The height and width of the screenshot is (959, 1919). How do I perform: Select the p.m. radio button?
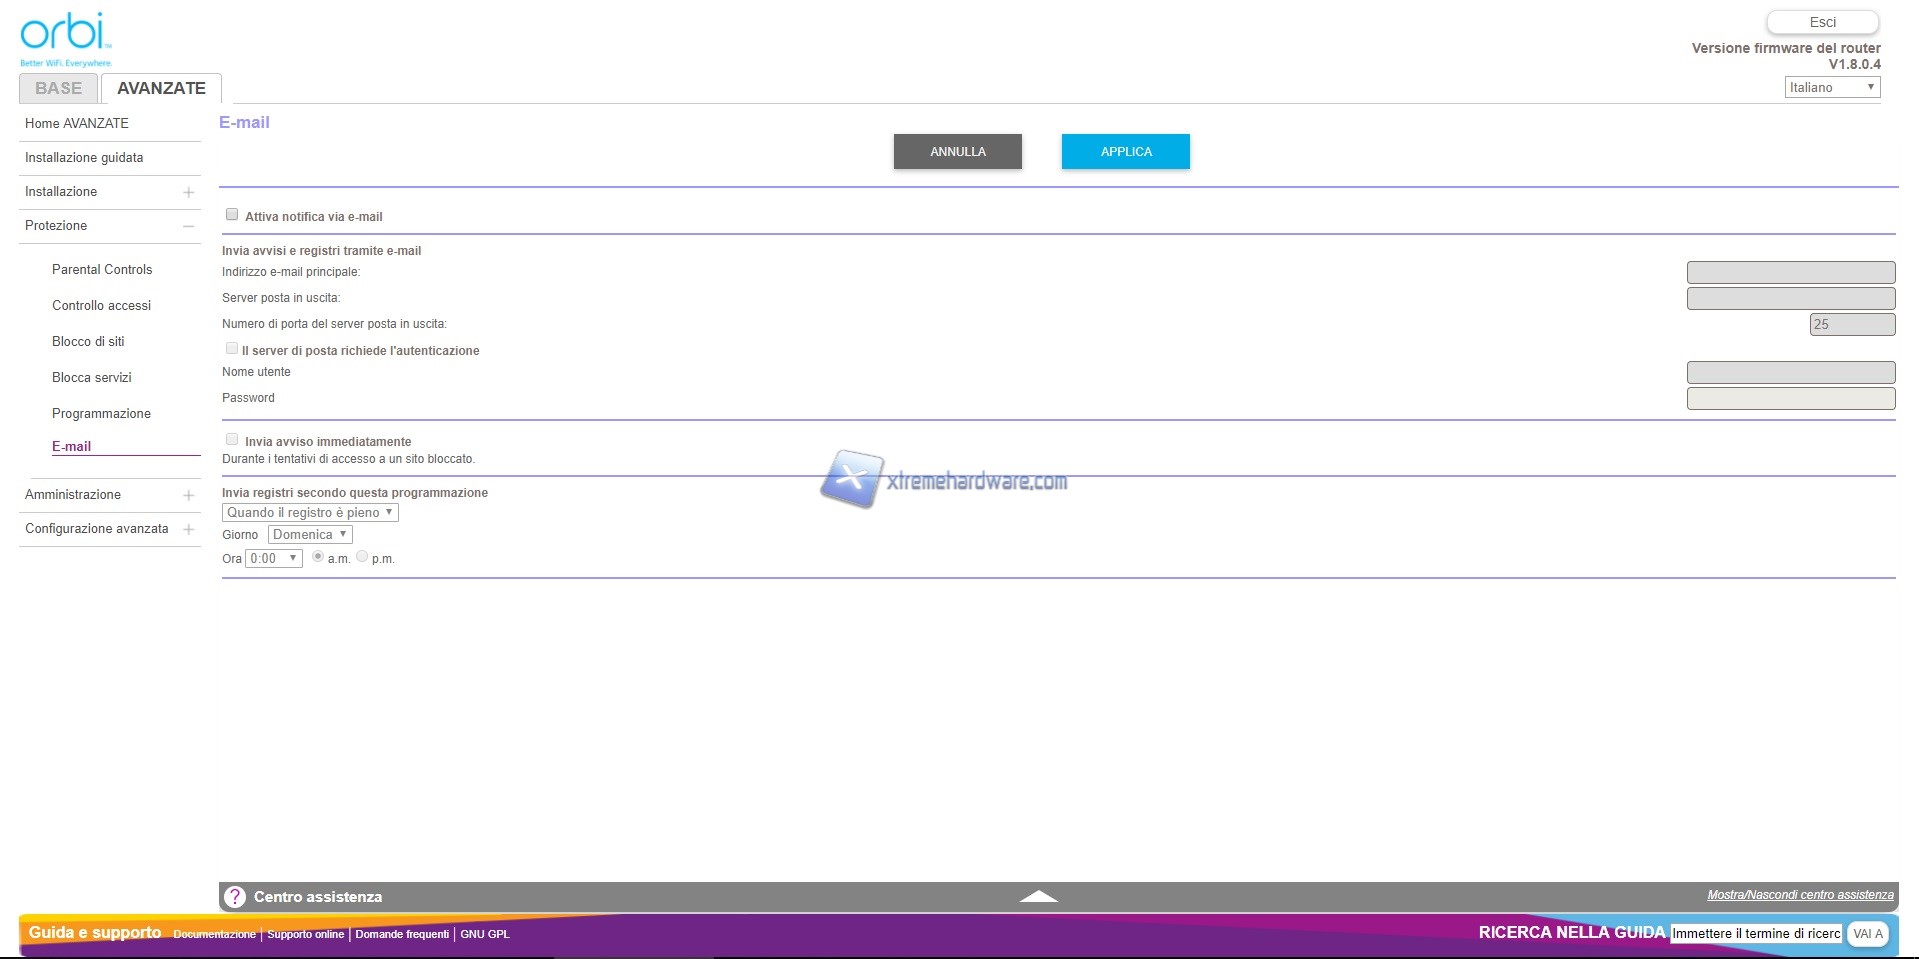point(362,557)
